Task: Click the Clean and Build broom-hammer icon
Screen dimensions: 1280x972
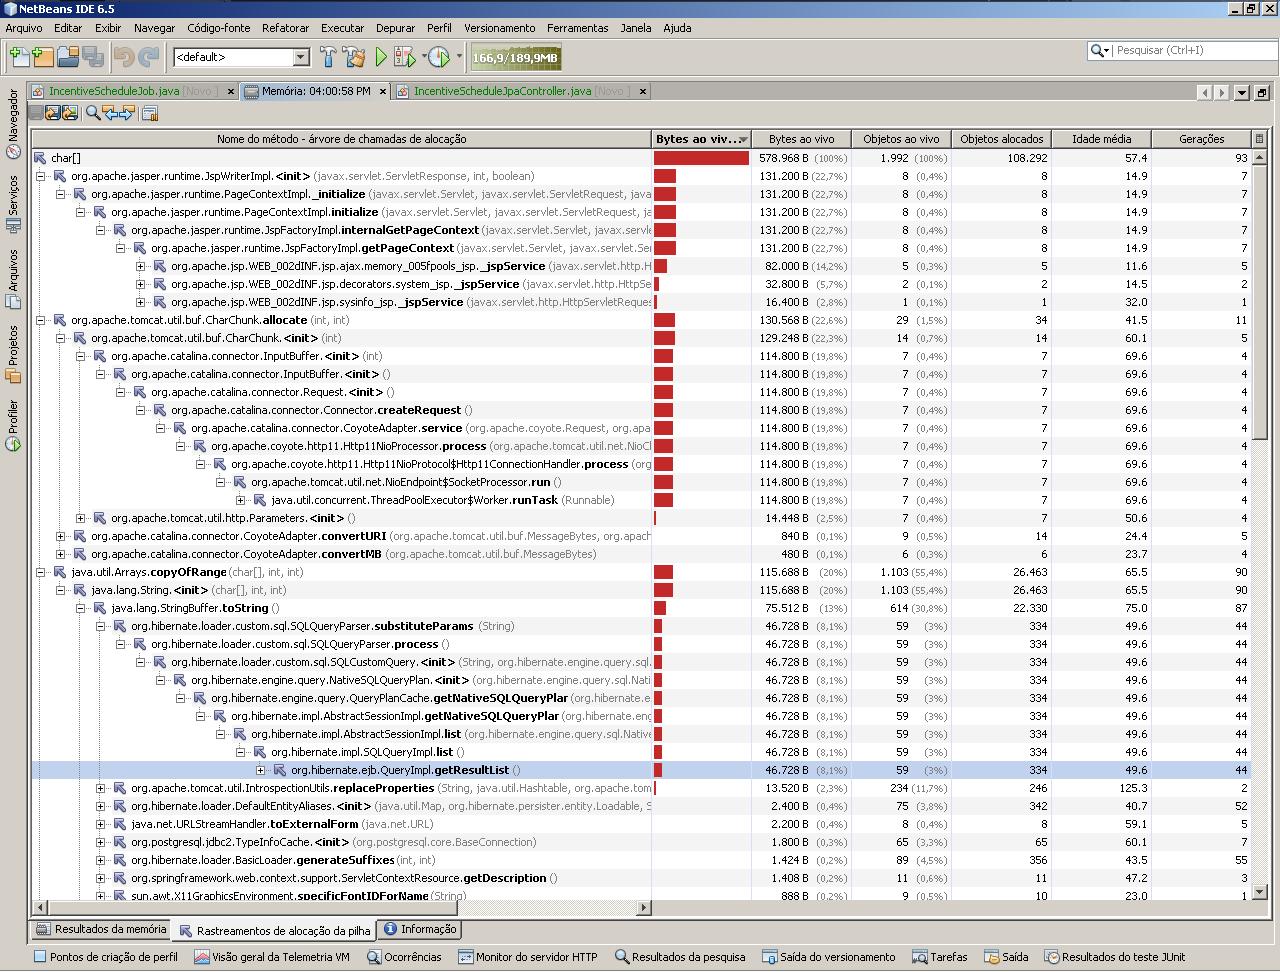Action: tap(353, 57)
